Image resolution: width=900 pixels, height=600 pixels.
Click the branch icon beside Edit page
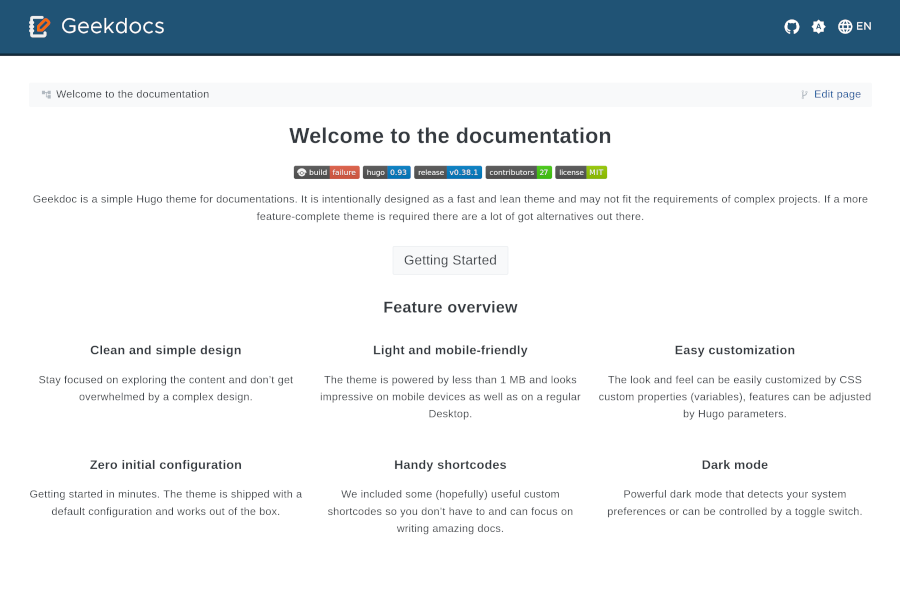(804, 95)
